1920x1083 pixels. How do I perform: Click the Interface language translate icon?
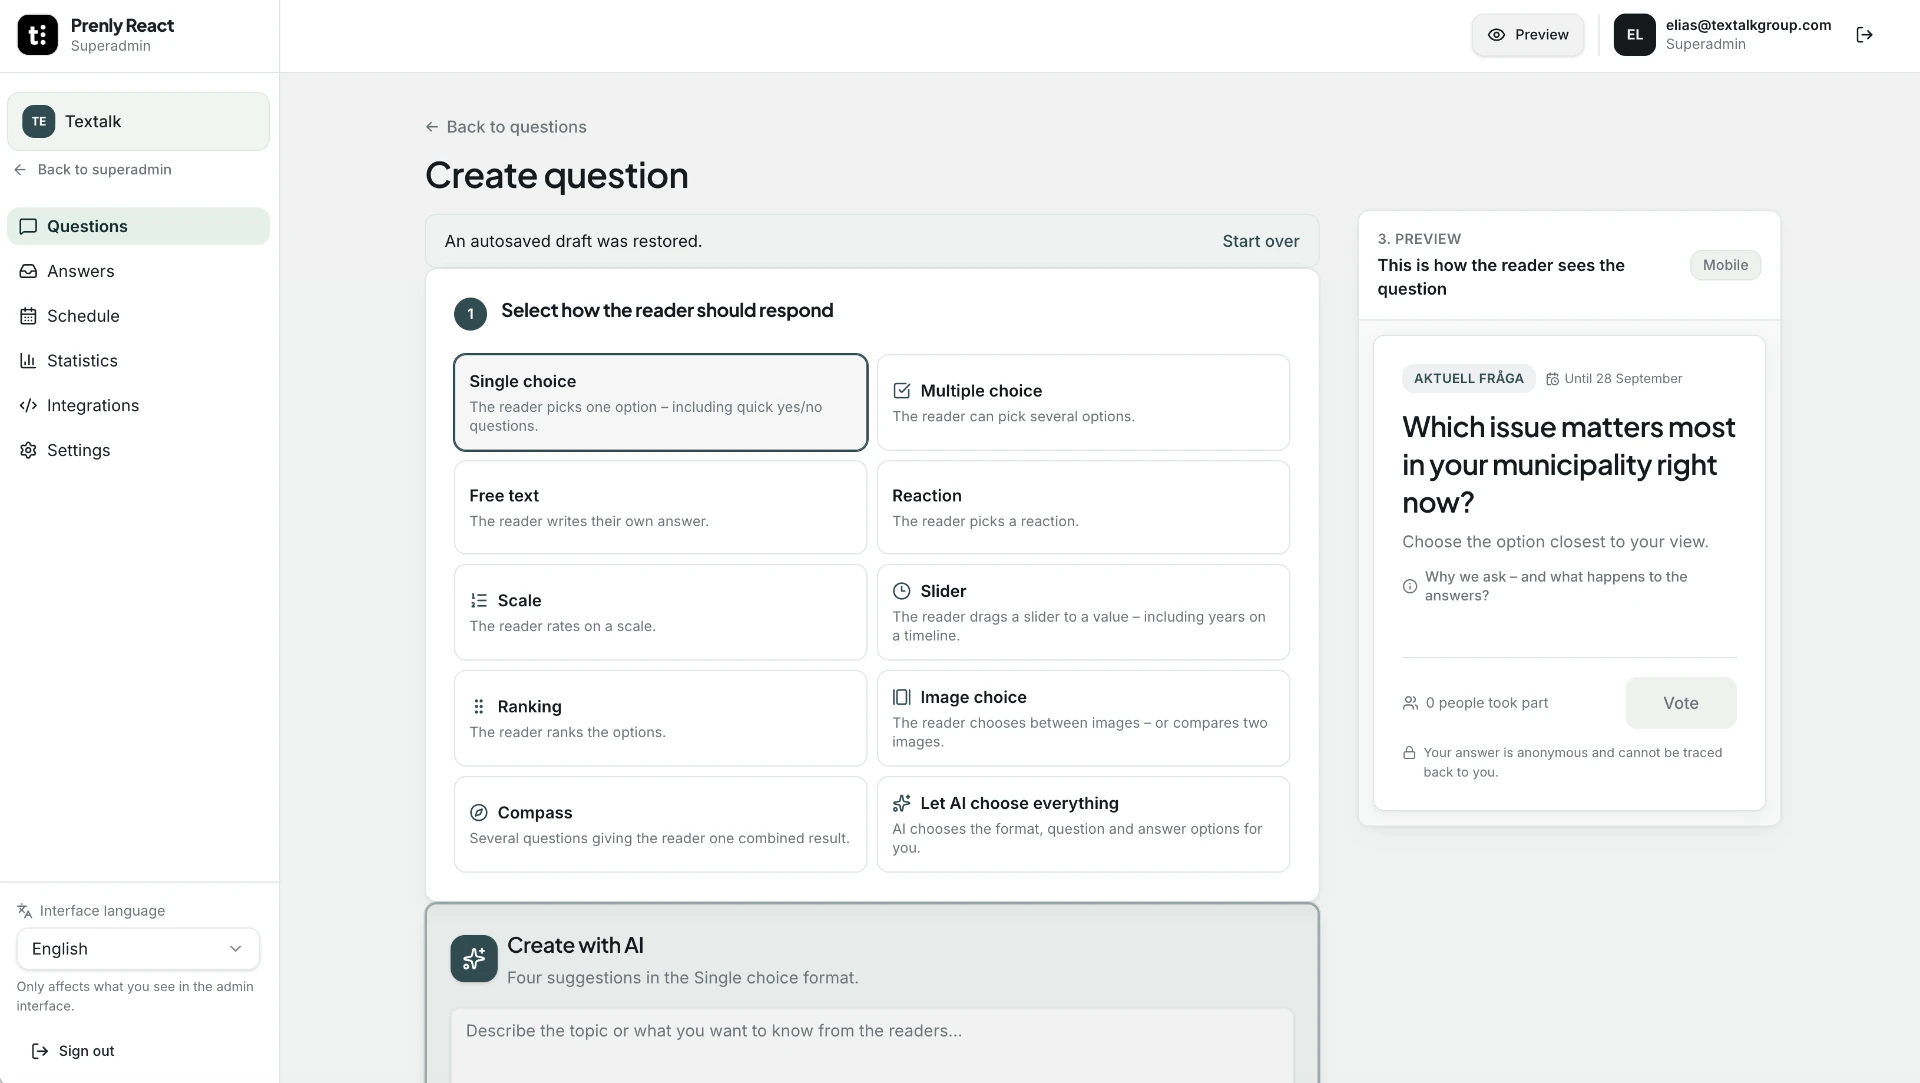coord(24,910)
